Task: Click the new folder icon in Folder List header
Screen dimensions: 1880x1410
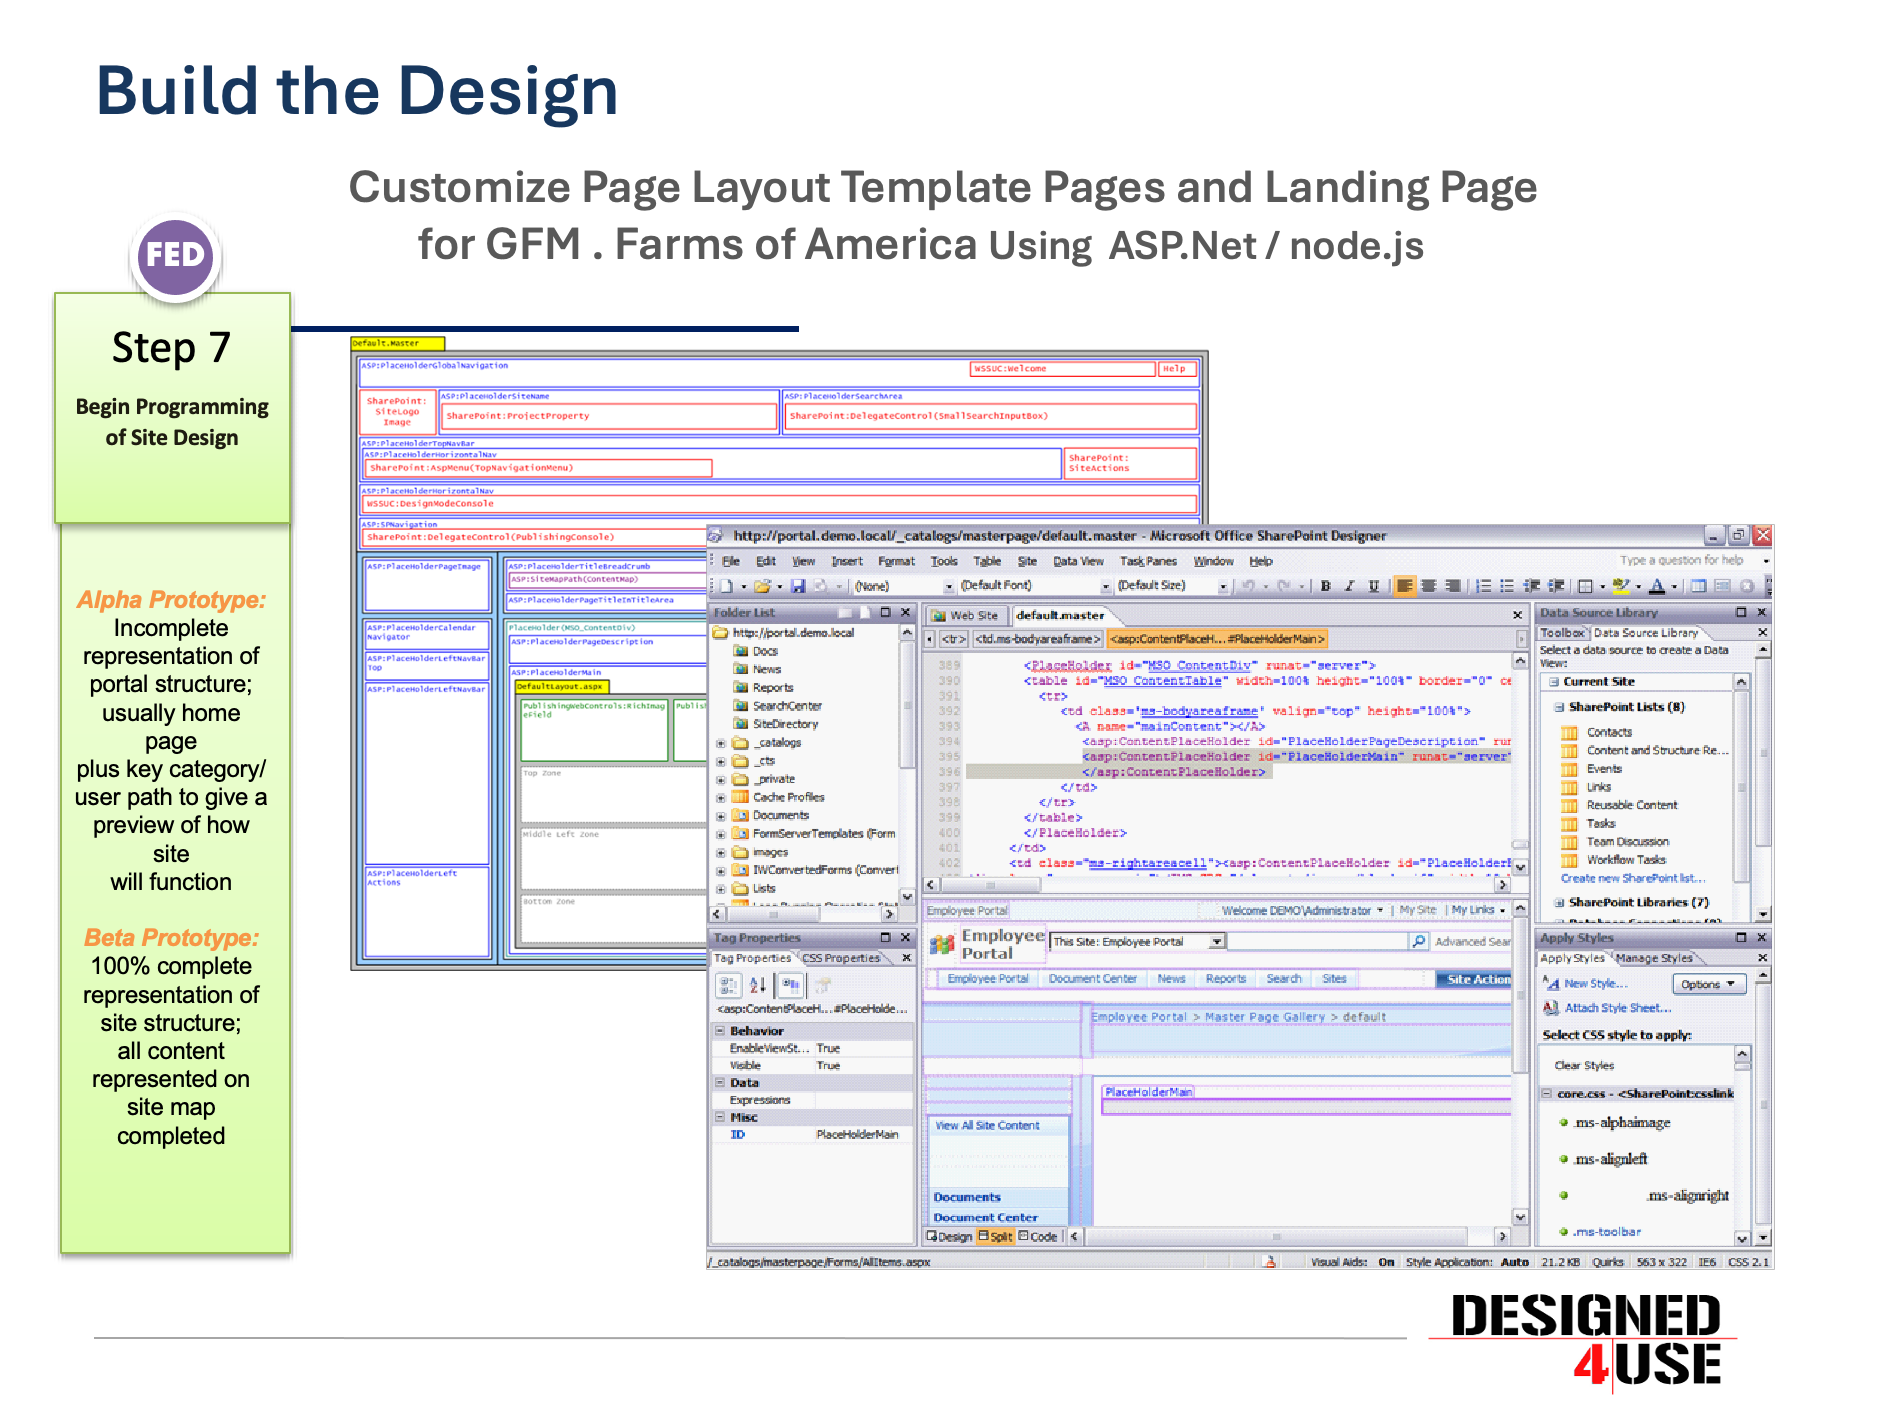Action: pyautogui.click(x=845, y=613)
